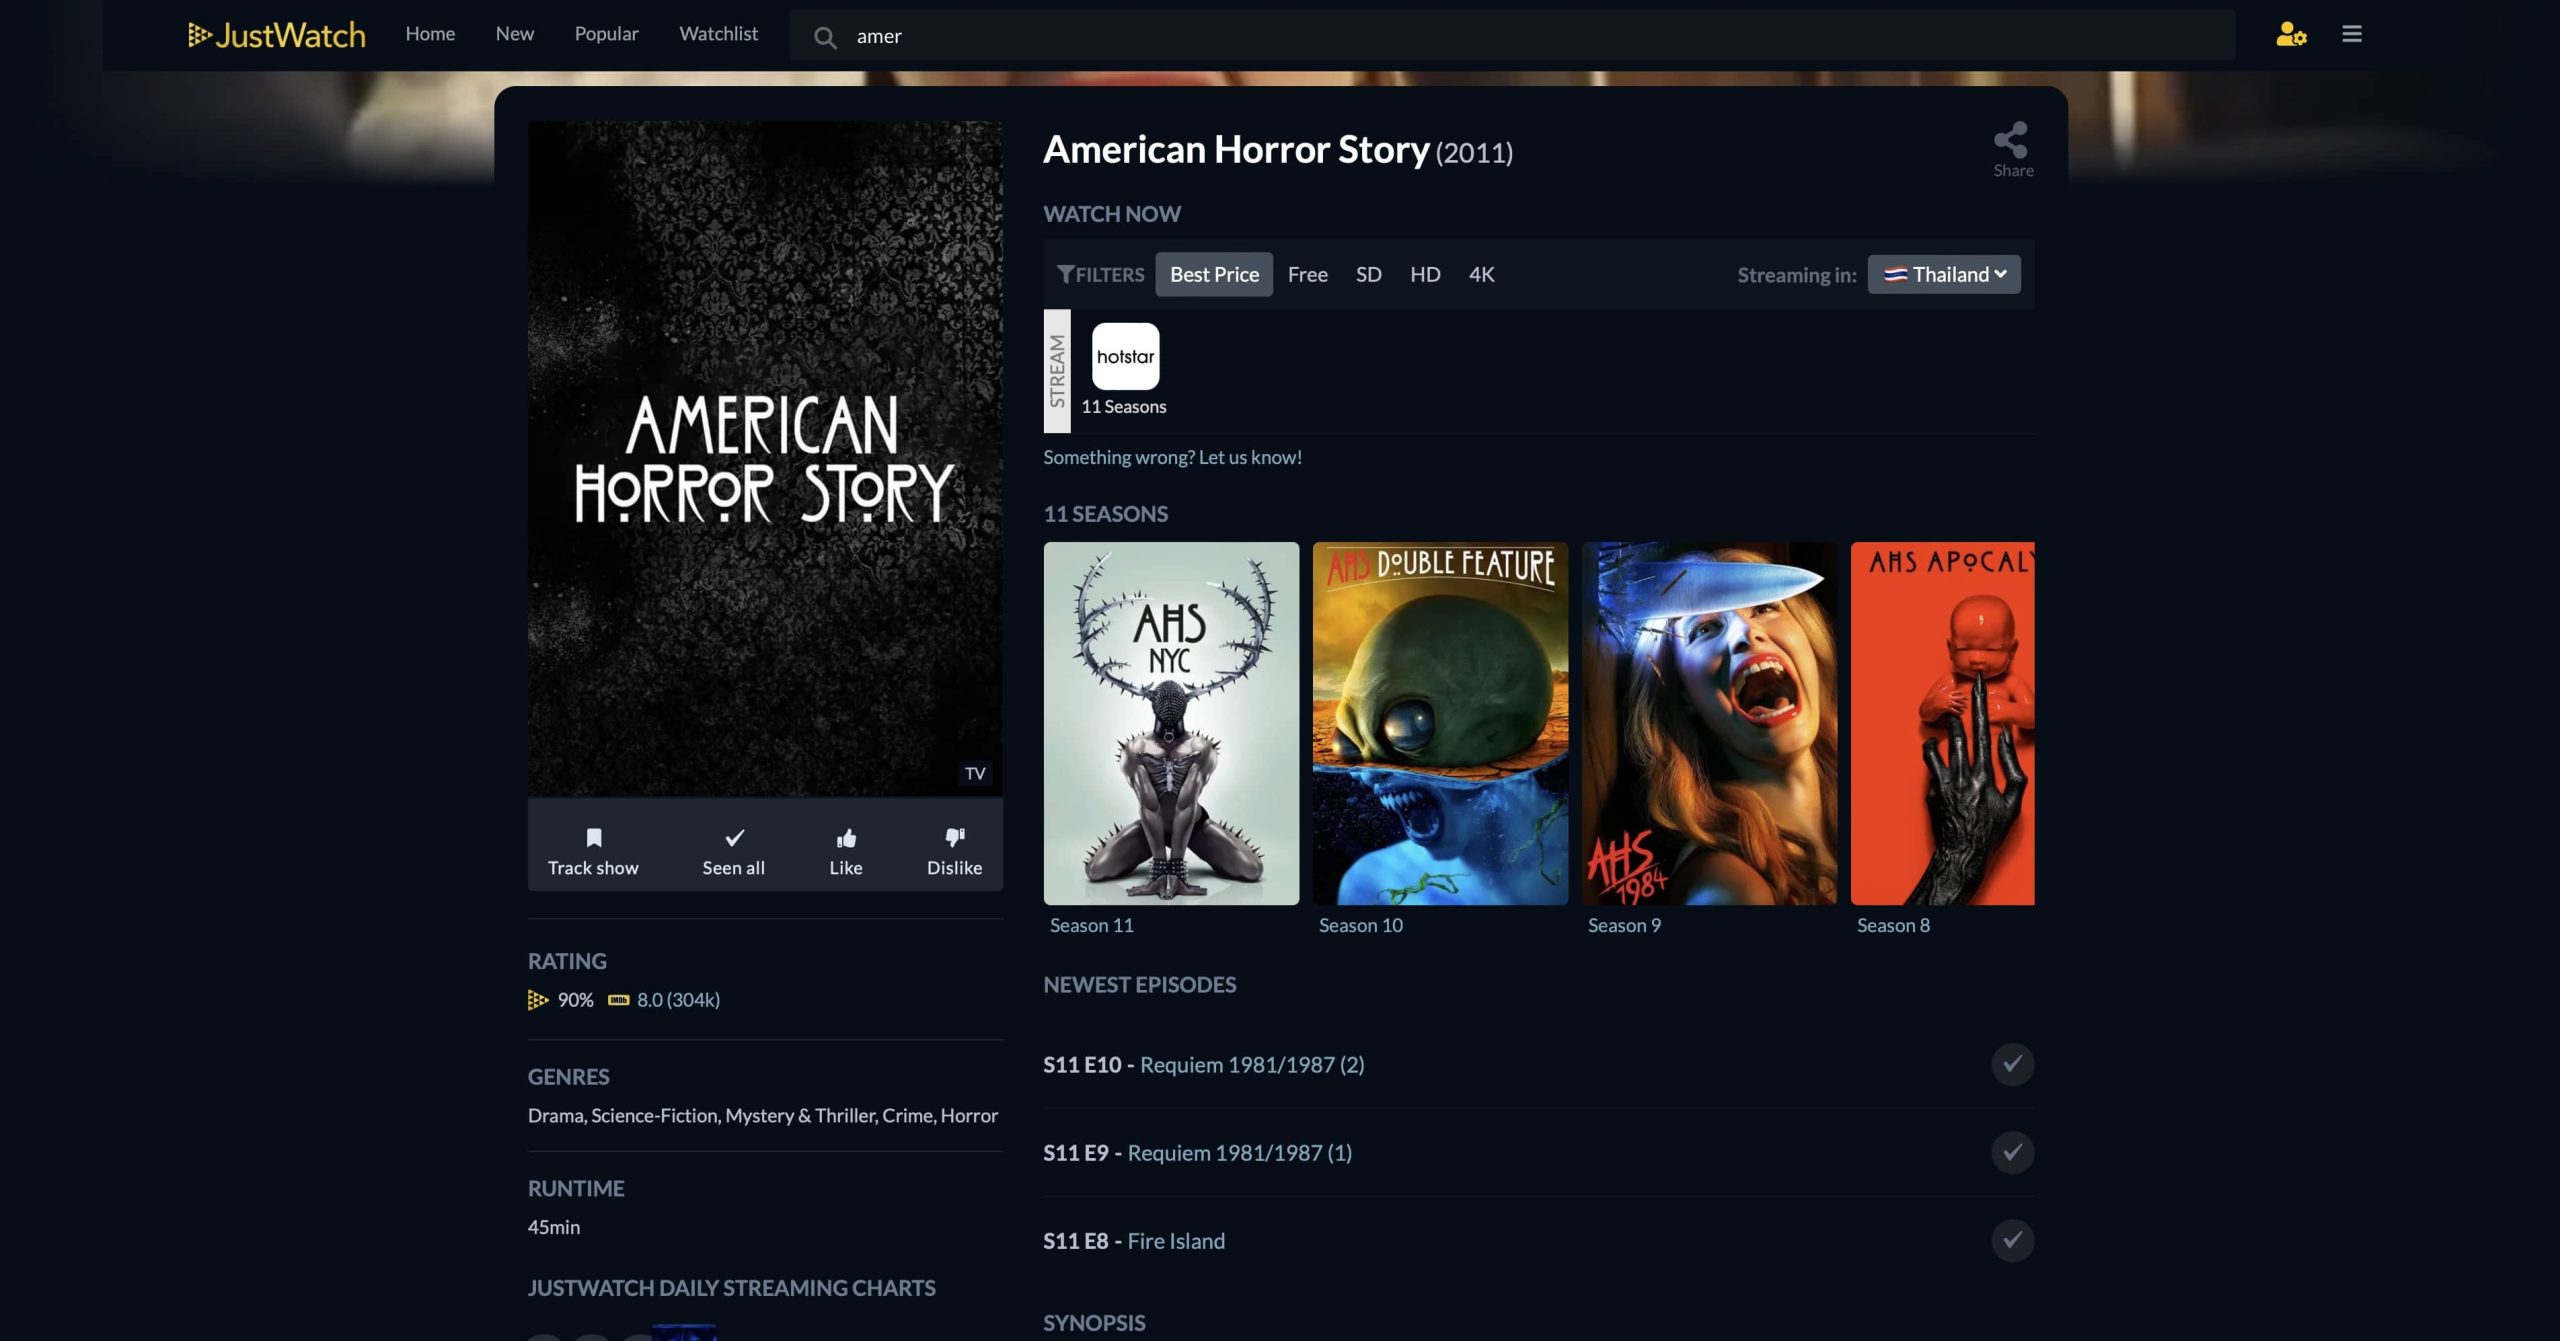The image size is (2560, 1341).
Task: Go to the Popular menu item
Action: coord(606,34)
